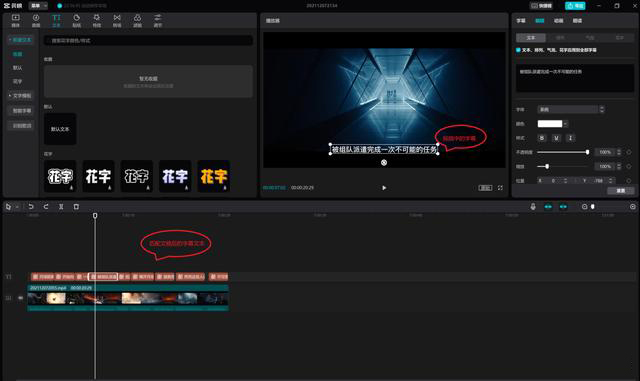Click the Redo arrow in timeline toolbar
This screenshot has height=381, width=640.
pos(46,207)
